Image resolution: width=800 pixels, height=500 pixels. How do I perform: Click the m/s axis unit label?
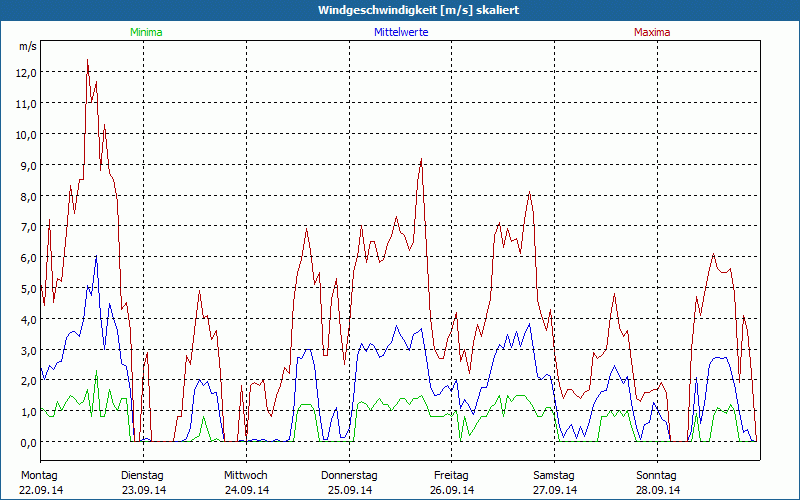[28, 46]
